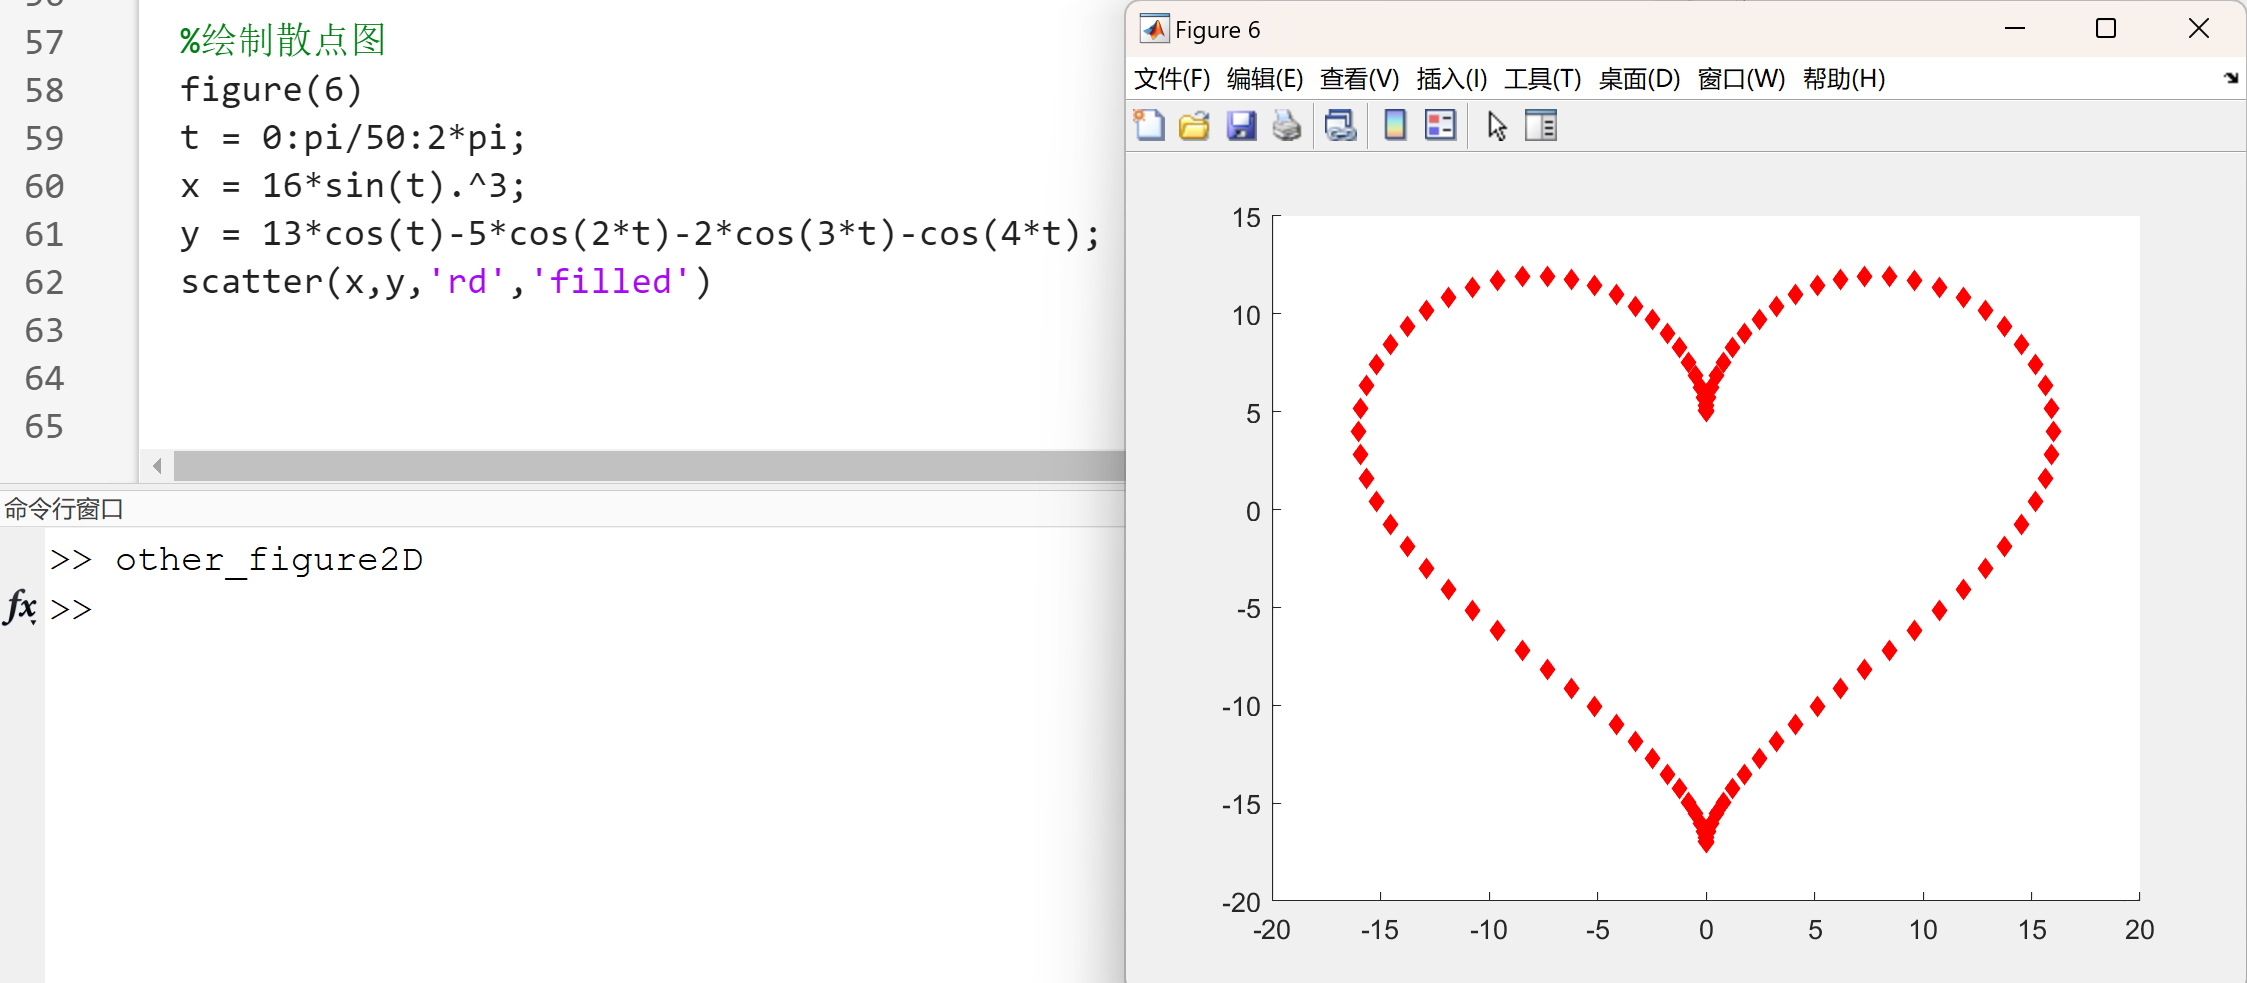Viewport: 2247px width, 983px height.
Task: Insert a legend using the legend icon
Action: 1440,126
